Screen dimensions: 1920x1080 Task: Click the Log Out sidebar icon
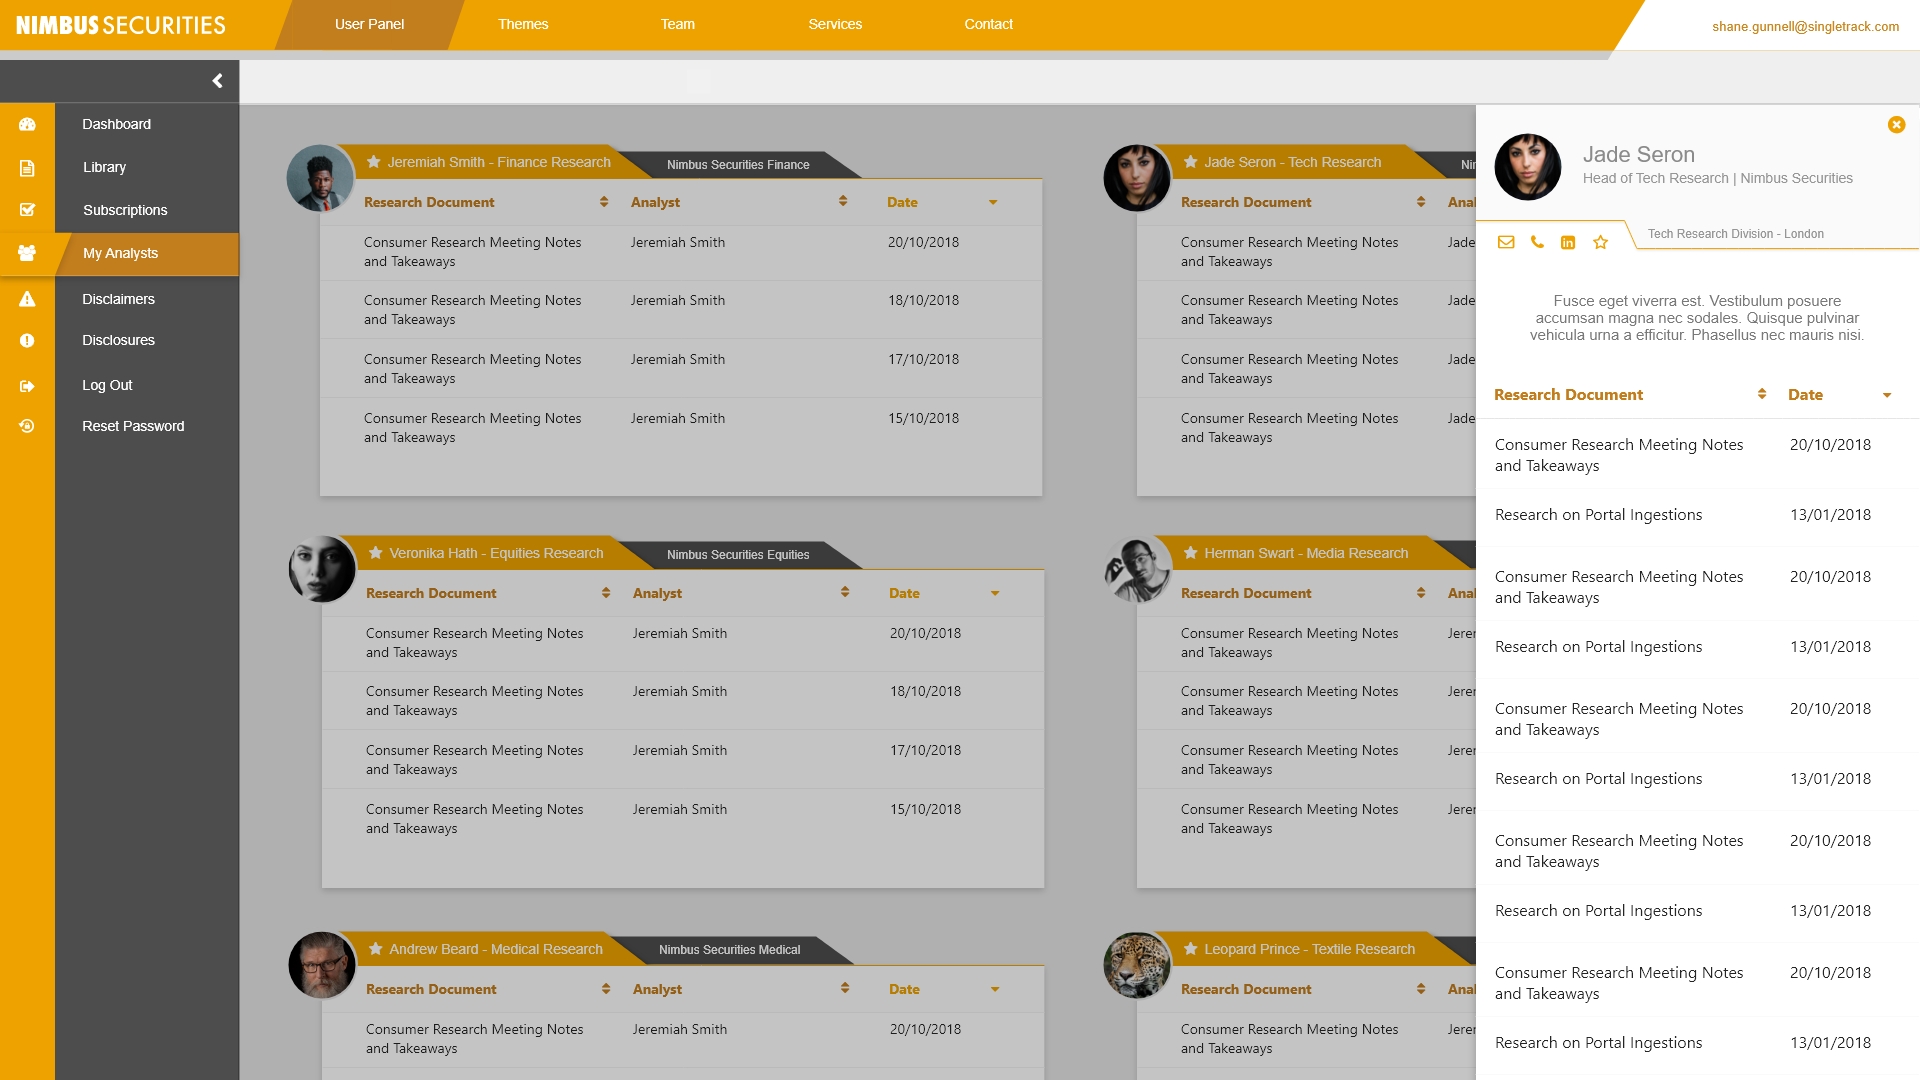click(x=27, y=386)
